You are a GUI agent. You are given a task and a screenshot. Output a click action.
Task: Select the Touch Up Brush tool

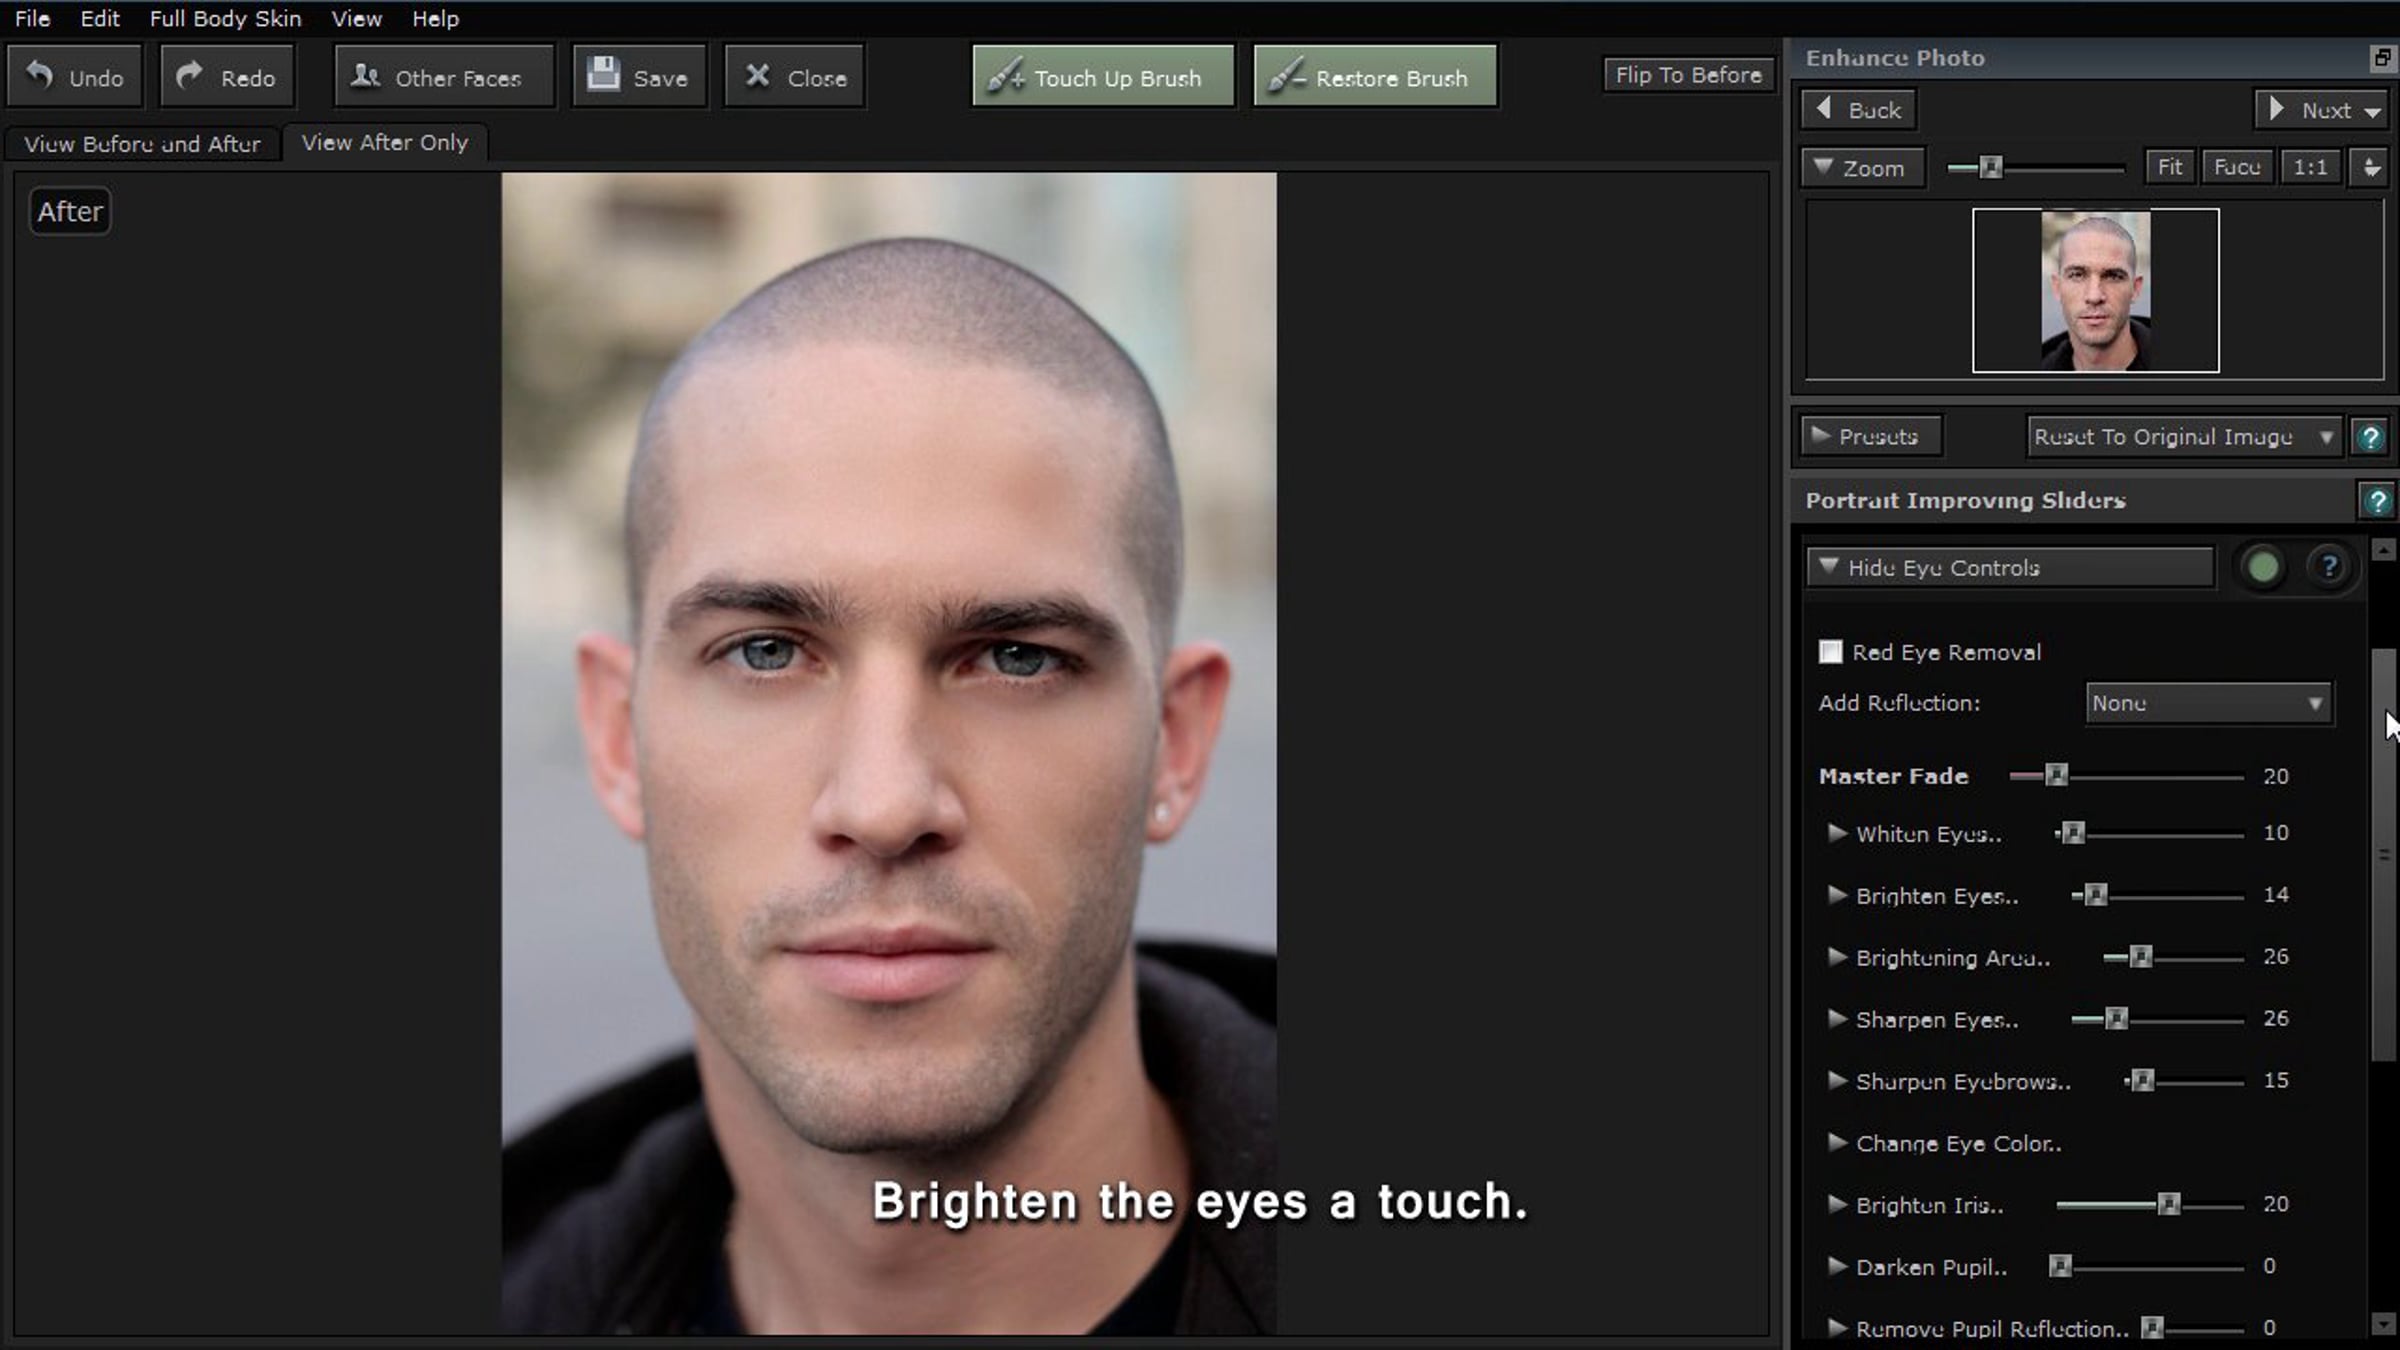click(1102, 77)
